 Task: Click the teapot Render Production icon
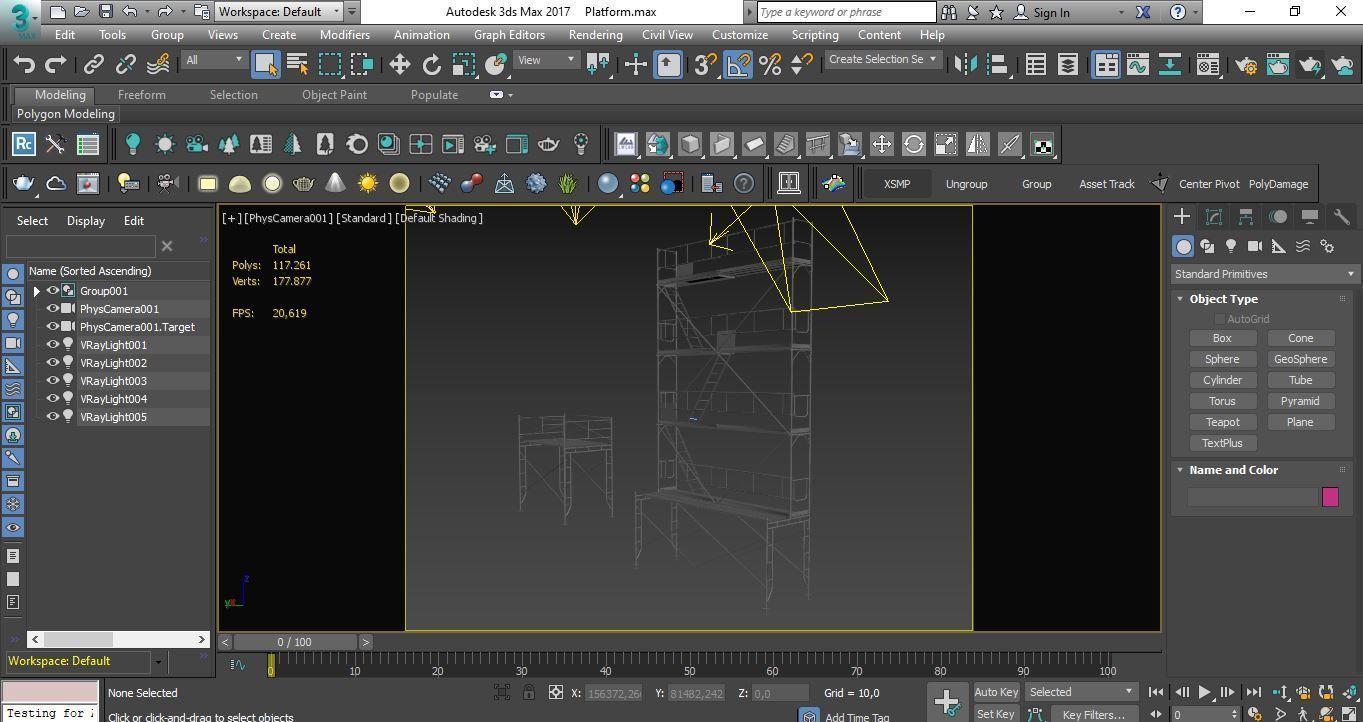coord(1310,65)
